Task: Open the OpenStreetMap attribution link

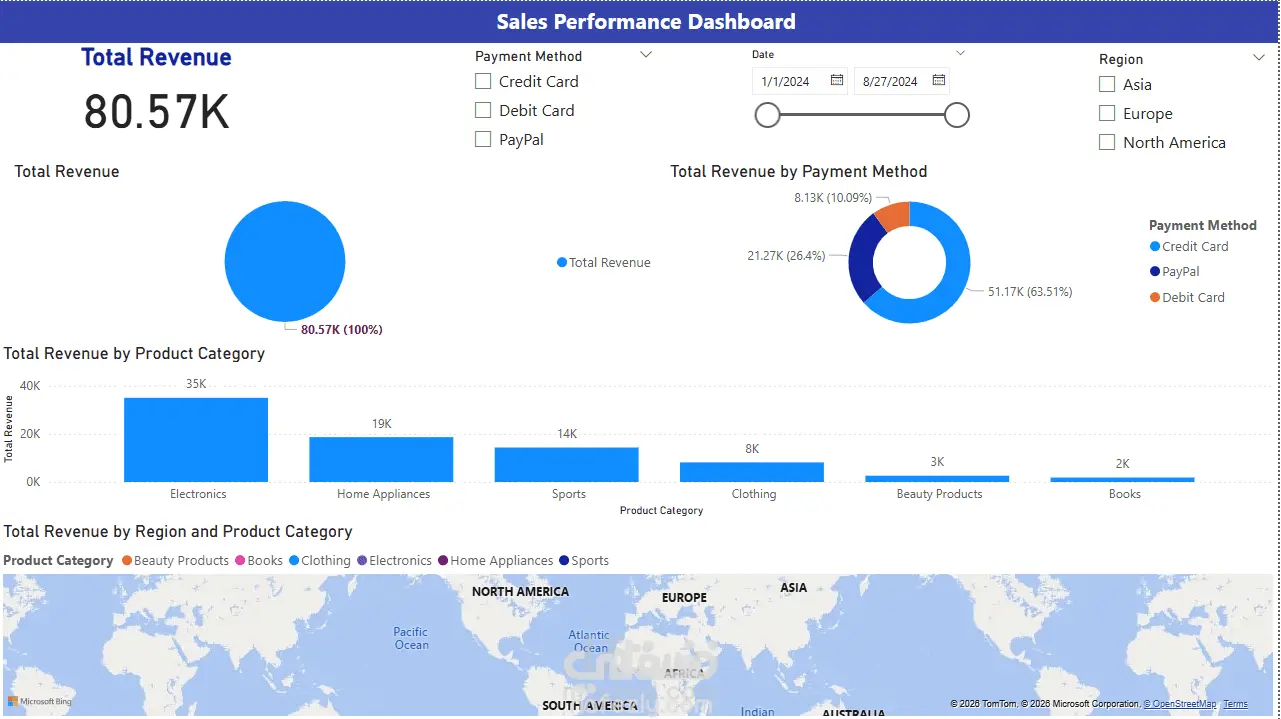Action: [x=1180, y=704]
